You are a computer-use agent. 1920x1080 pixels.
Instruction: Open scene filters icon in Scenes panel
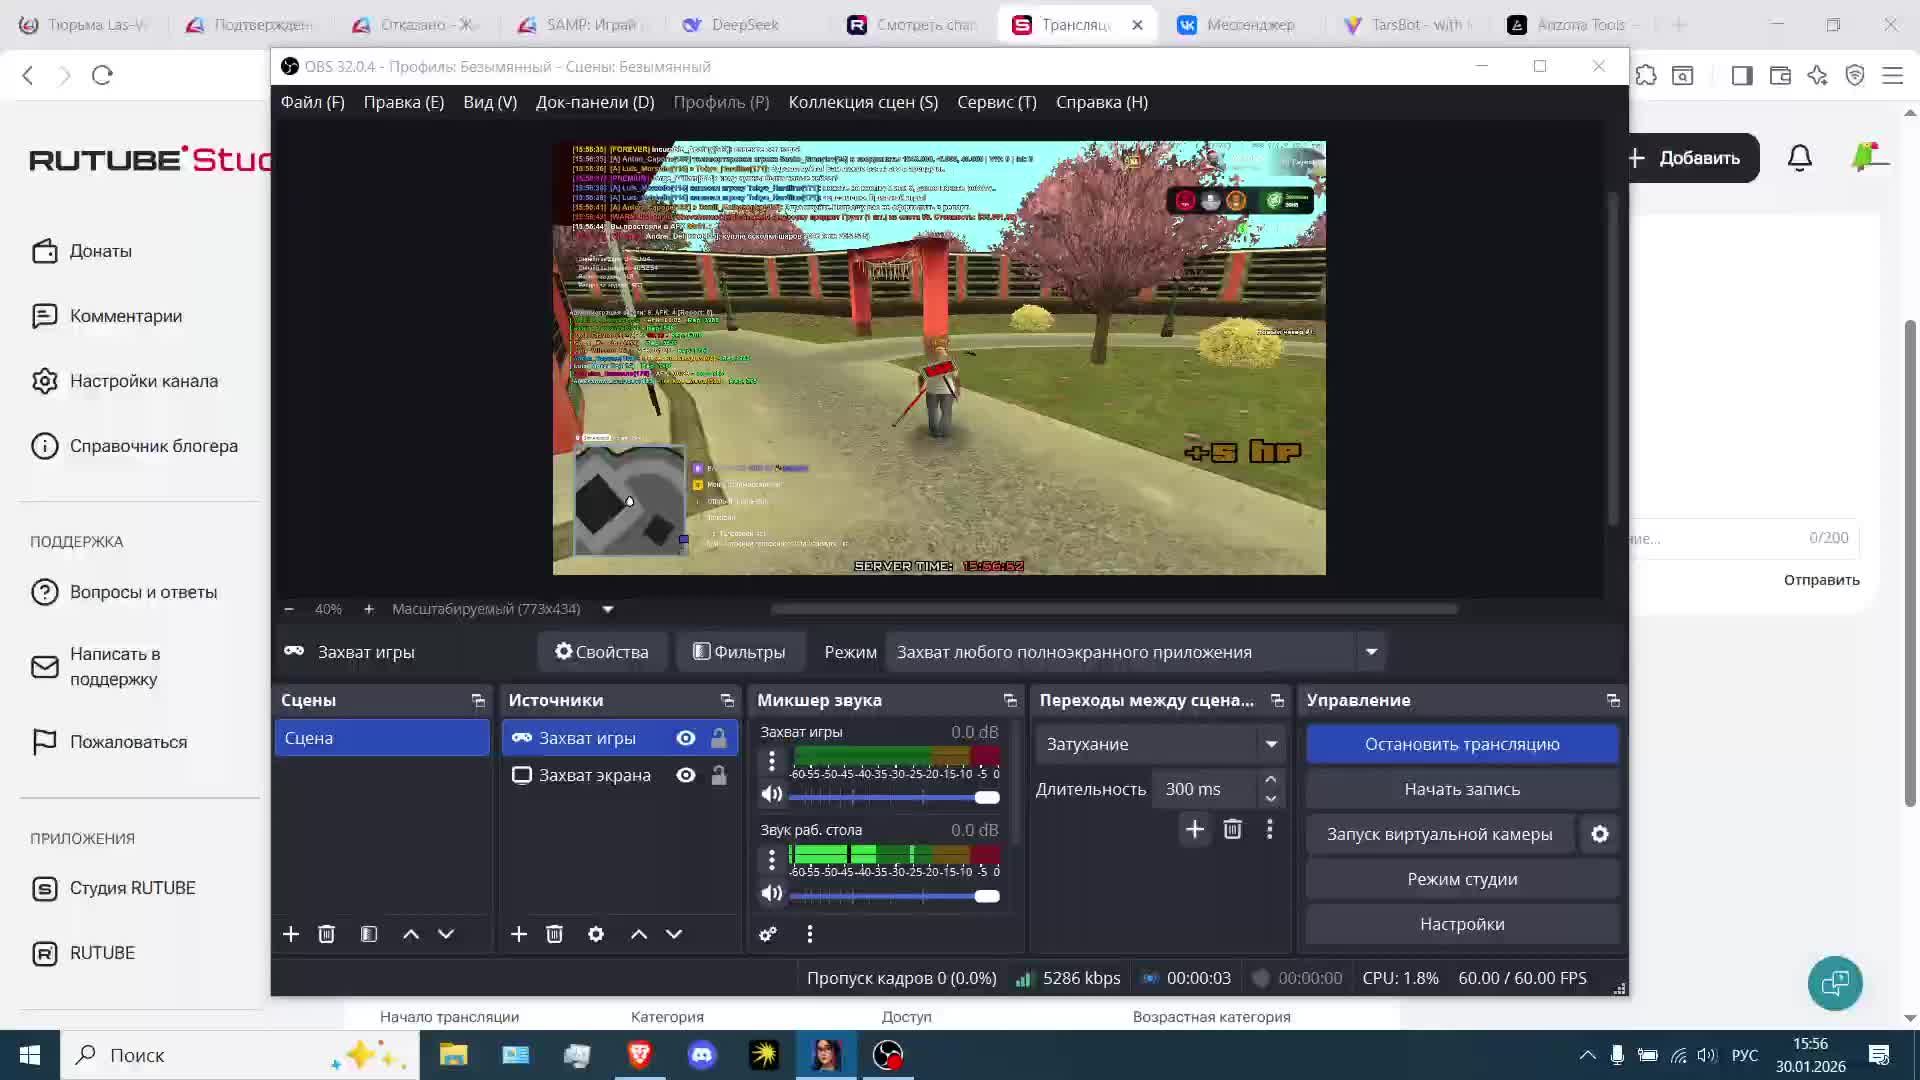[x=369, y=934]
